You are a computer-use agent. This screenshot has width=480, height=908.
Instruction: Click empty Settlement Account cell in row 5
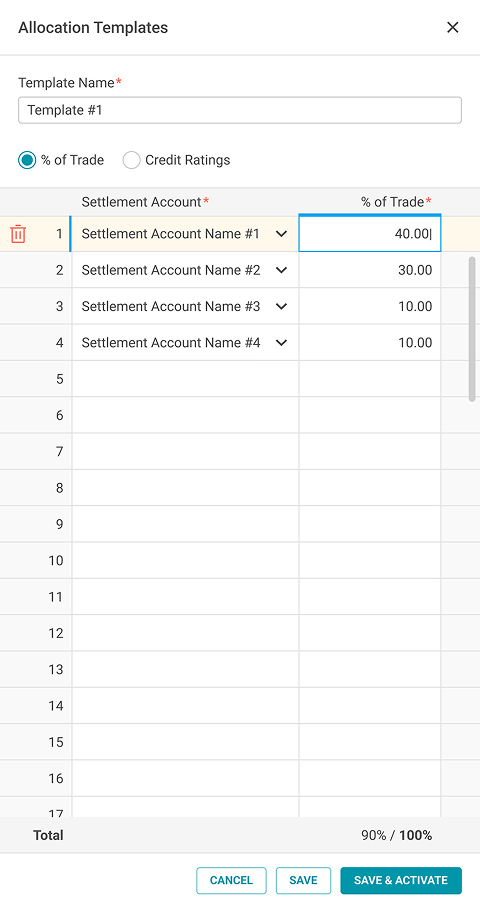click(x=185, y=379)
